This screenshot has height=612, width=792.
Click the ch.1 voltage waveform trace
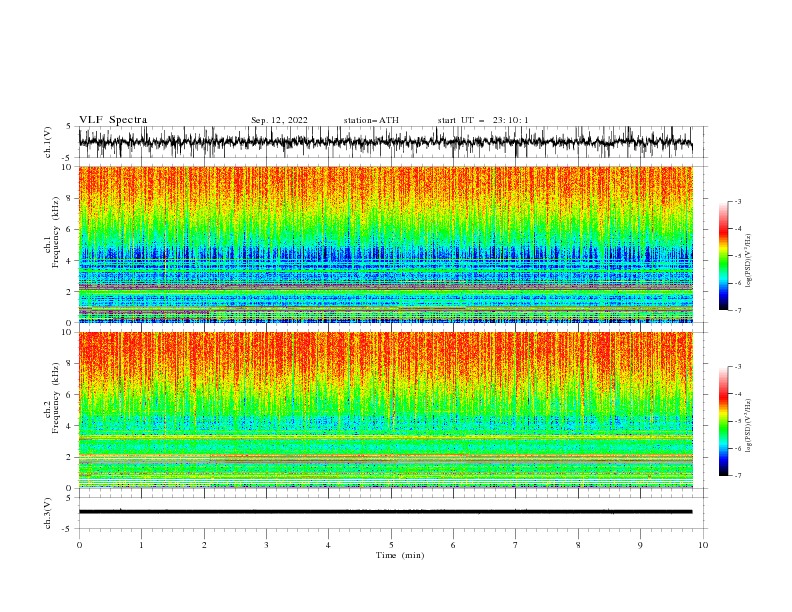point(385,142)
